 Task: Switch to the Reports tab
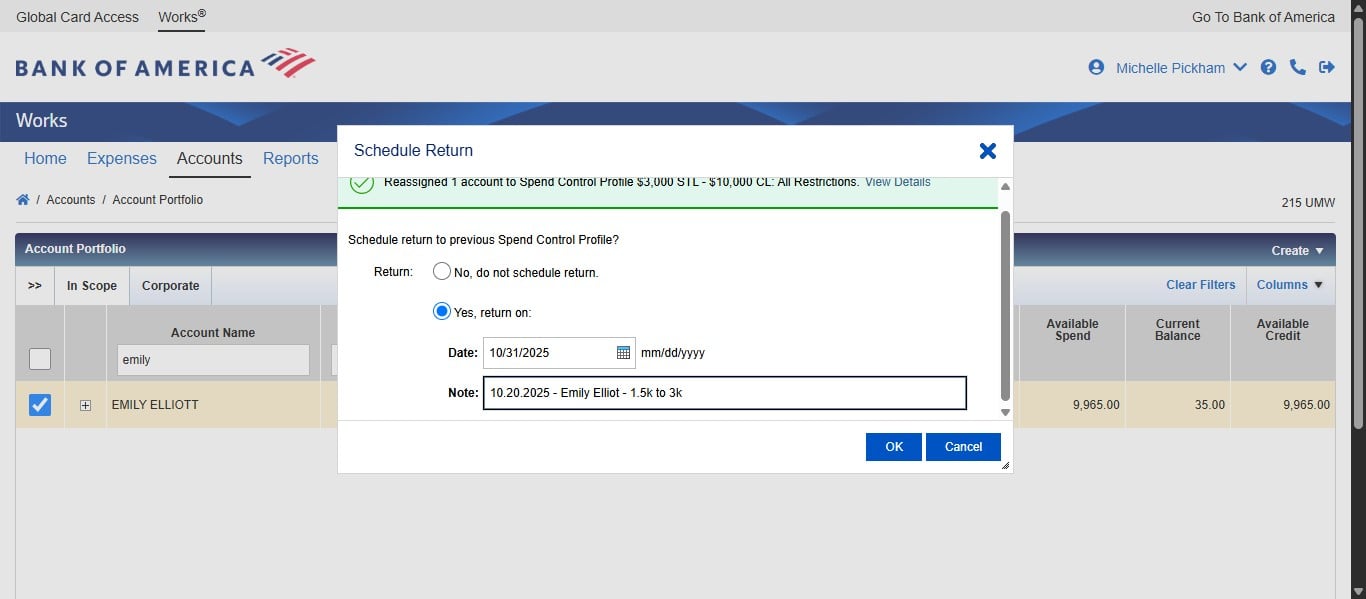tap(290, 158)
